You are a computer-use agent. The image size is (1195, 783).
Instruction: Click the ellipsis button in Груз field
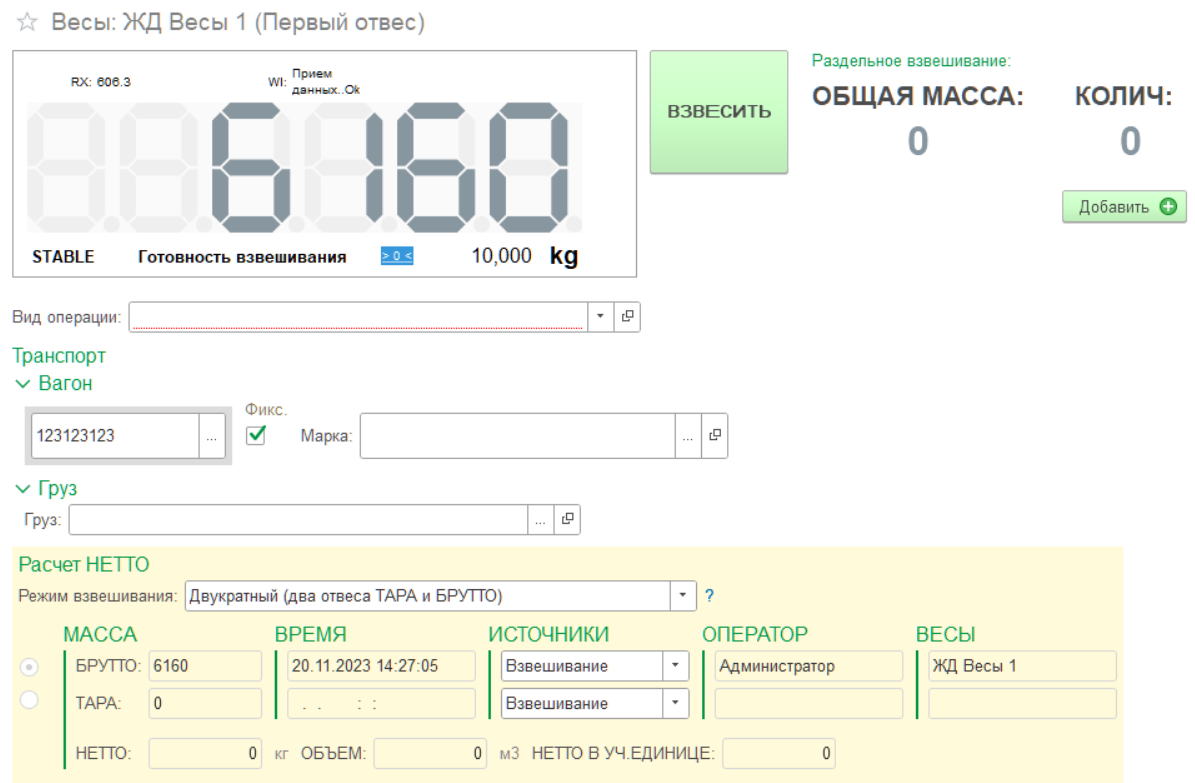[540, 519]
